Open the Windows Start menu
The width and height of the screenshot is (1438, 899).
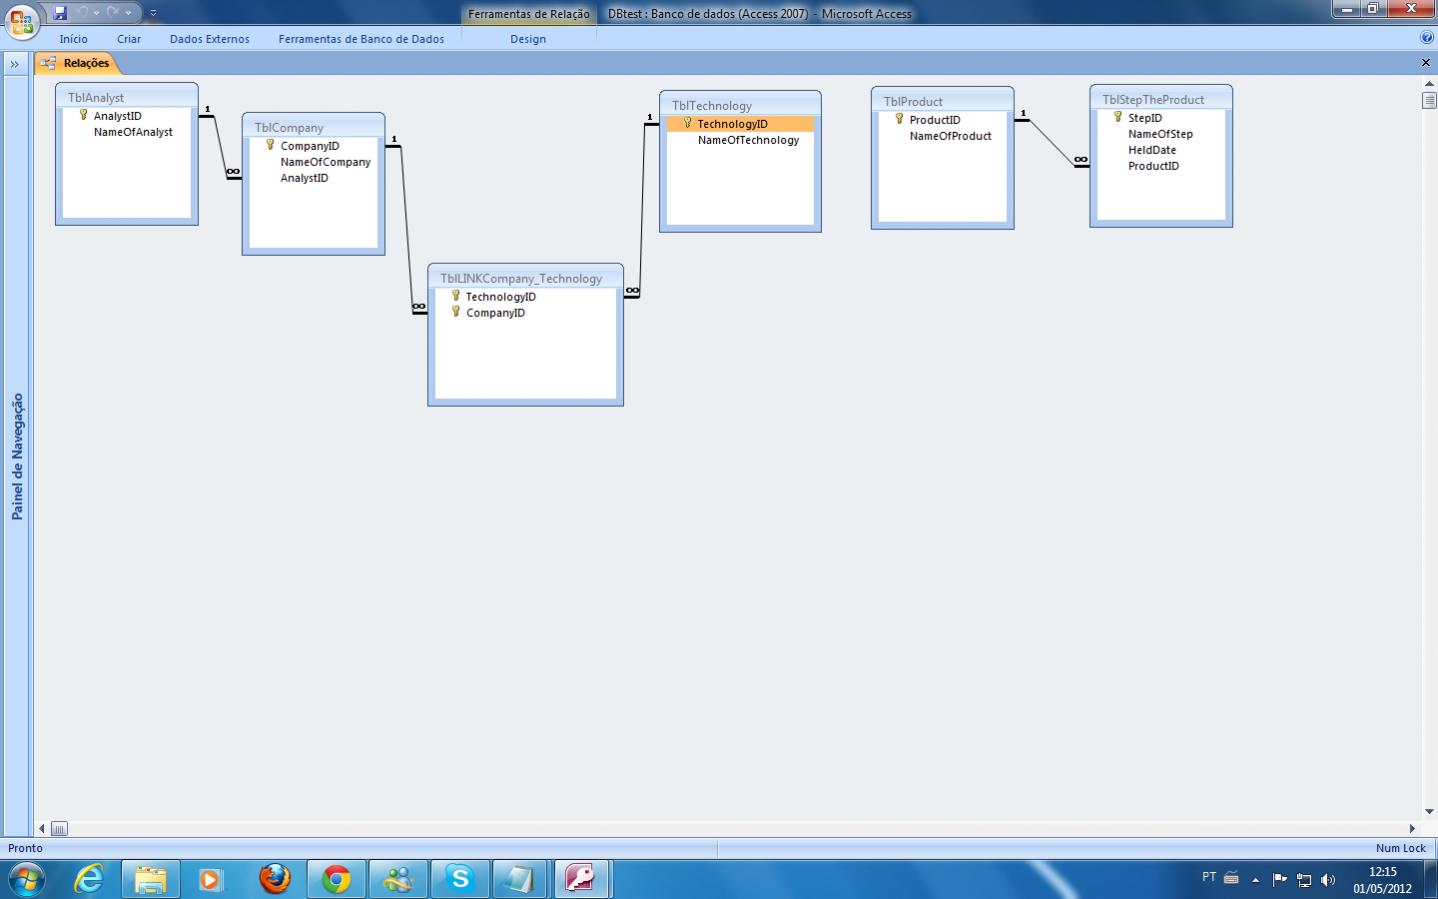(25, 880)
